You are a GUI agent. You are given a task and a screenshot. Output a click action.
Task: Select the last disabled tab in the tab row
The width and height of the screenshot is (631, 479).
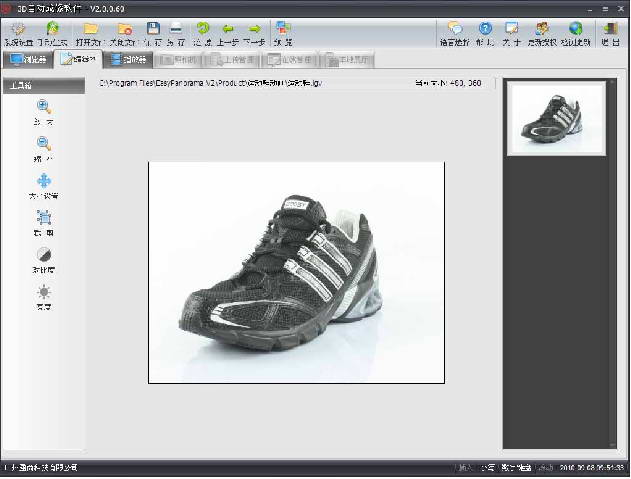(x=348, y=60)
